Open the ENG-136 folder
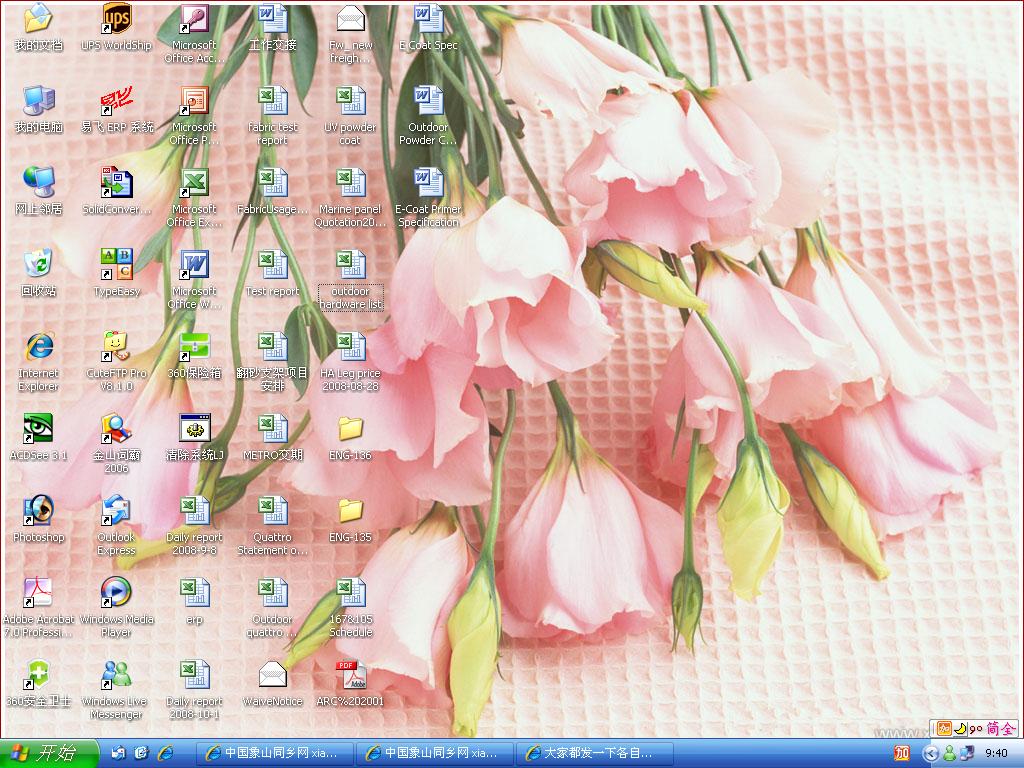 pos(351,437)
